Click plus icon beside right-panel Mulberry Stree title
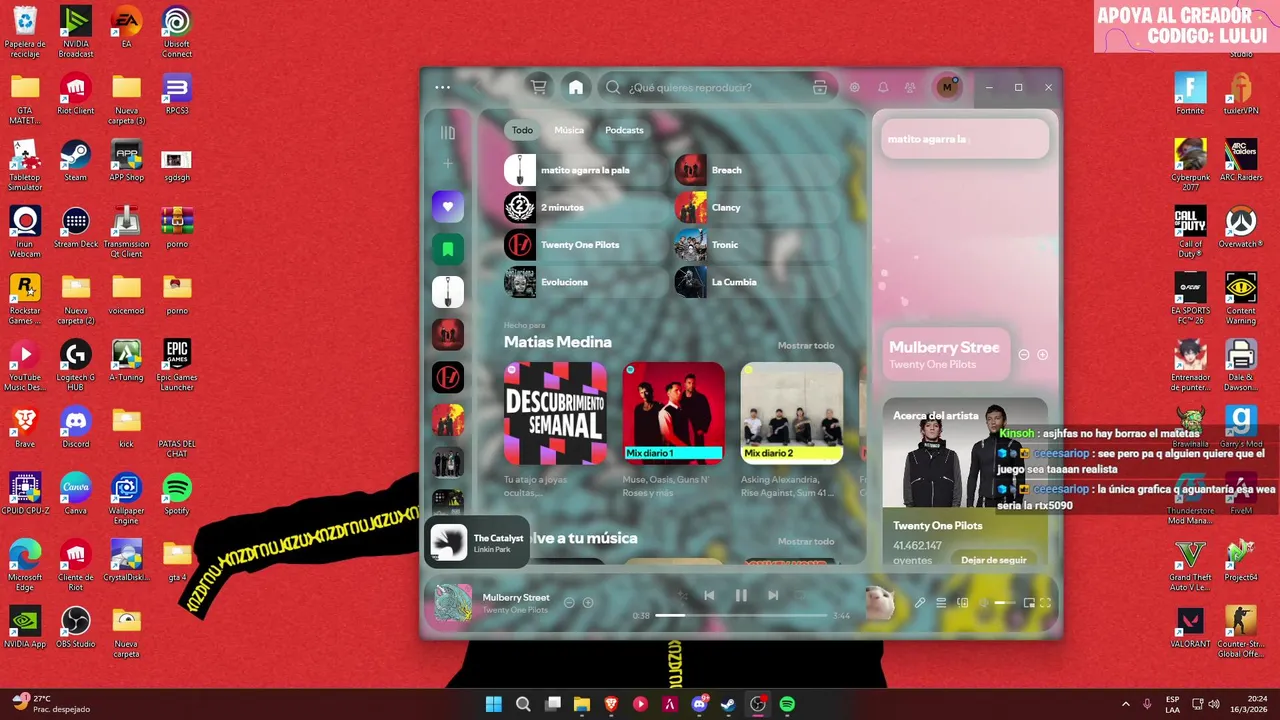Viewport: 1280px width, 720px height. click(x=1042, y=355)
